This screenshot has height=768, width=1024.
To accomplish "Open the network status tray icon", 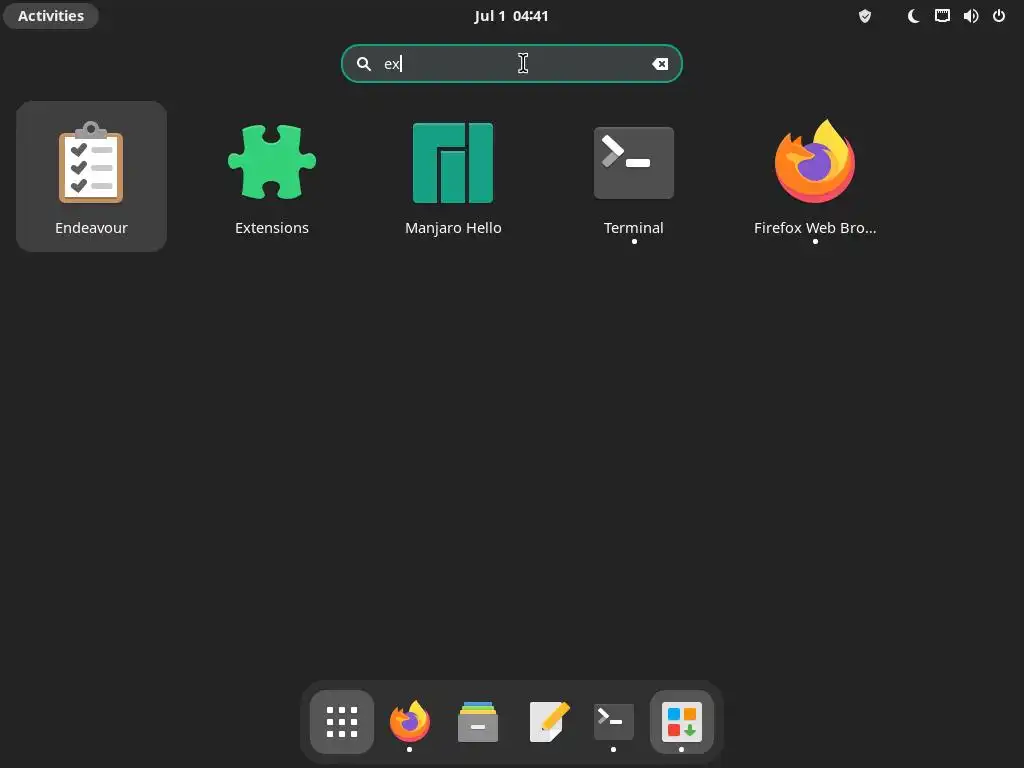I will (x=942, y=16).
